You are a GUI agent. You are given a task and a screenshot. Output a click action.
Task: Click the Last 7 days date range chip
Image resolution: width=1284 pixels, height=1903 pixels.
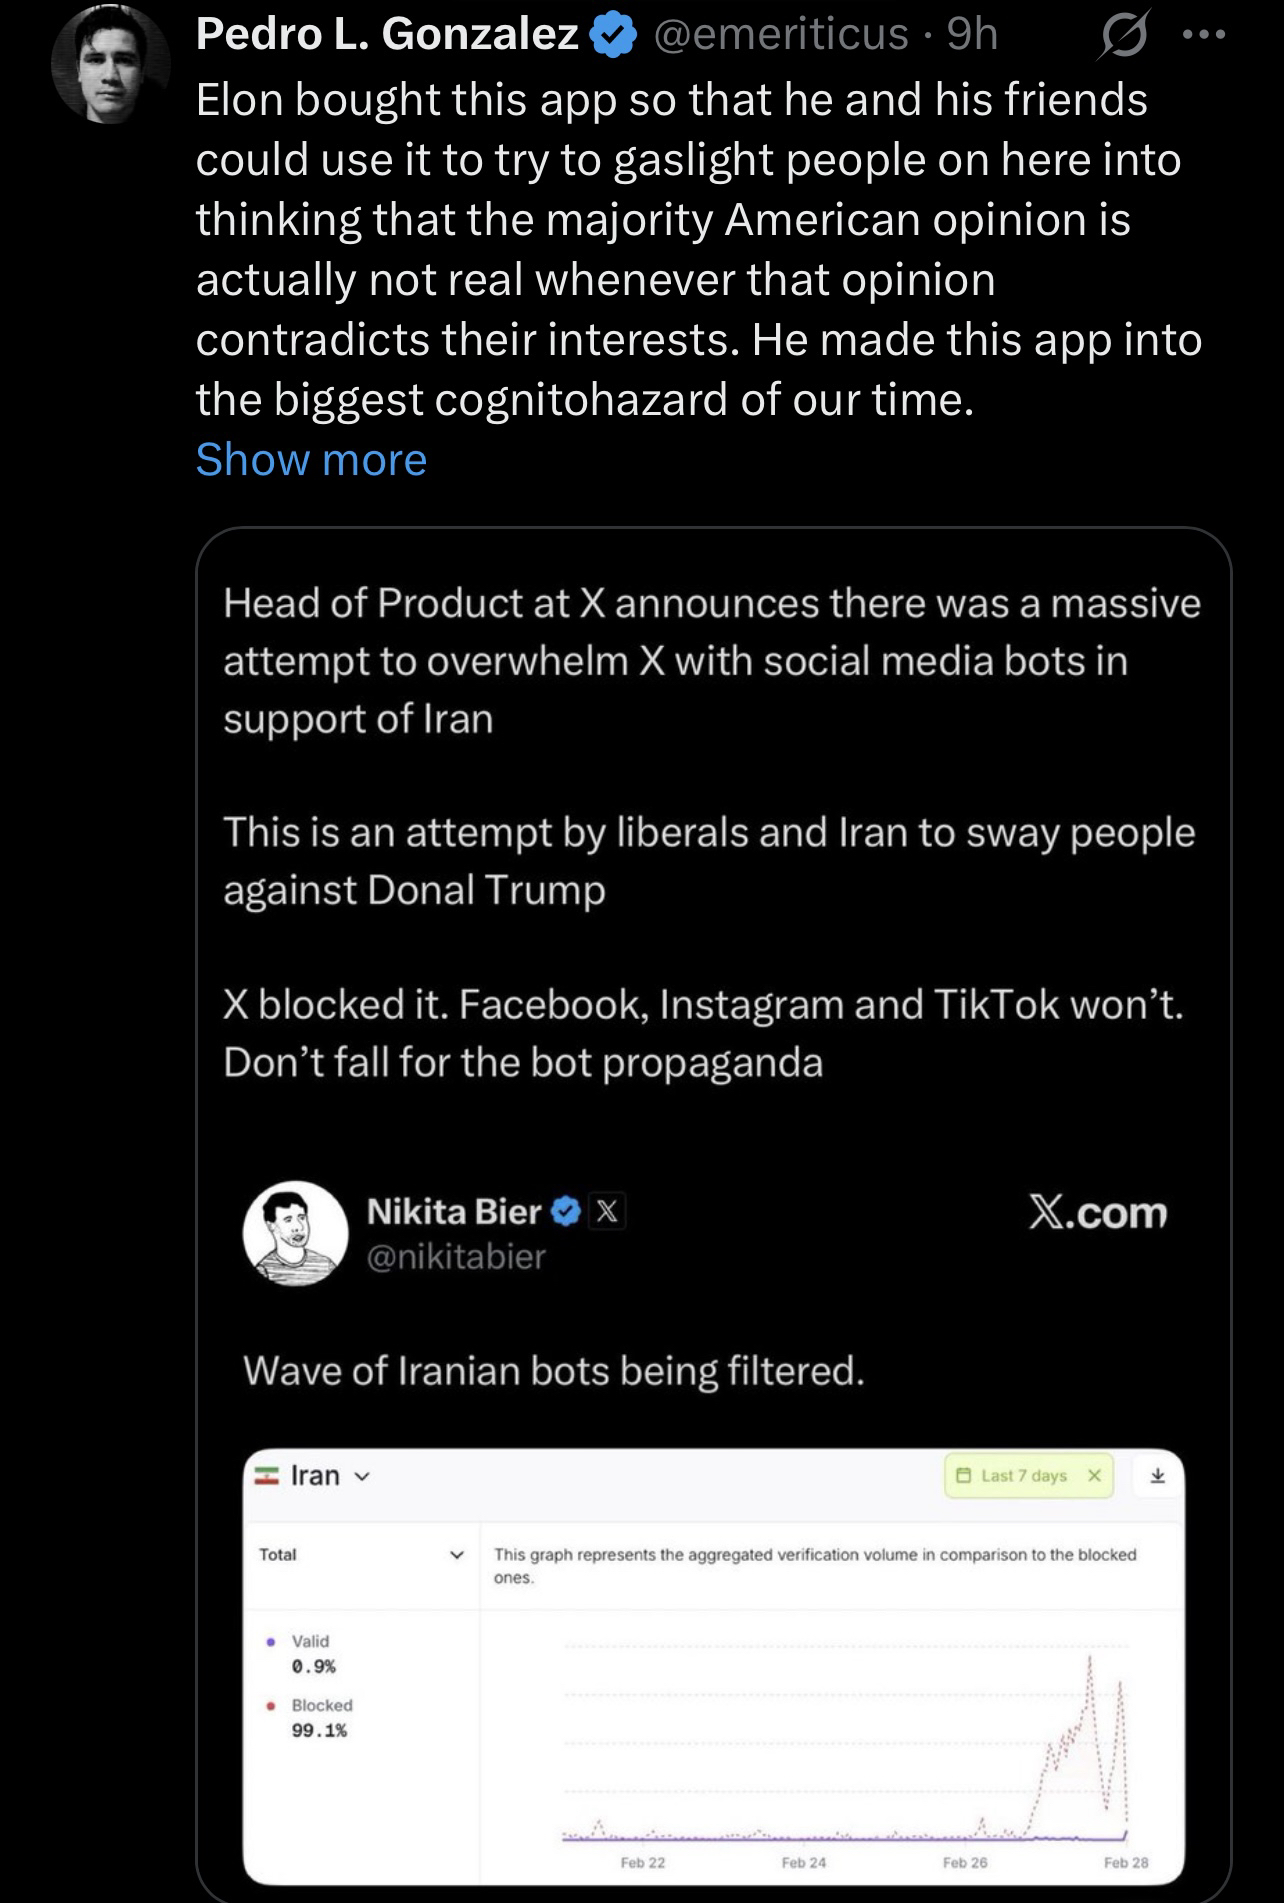pyautogui.click(x=1015, y=1476)
